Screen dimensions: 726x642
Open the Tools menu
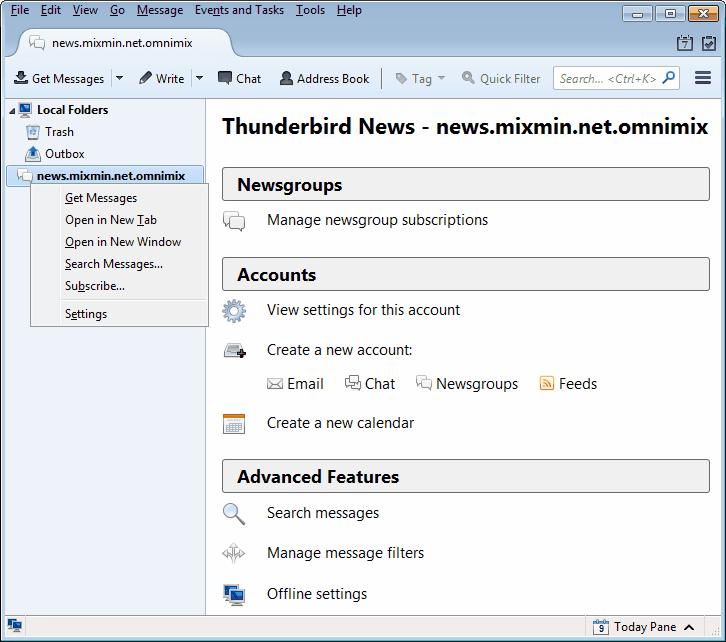pos(310,10)
